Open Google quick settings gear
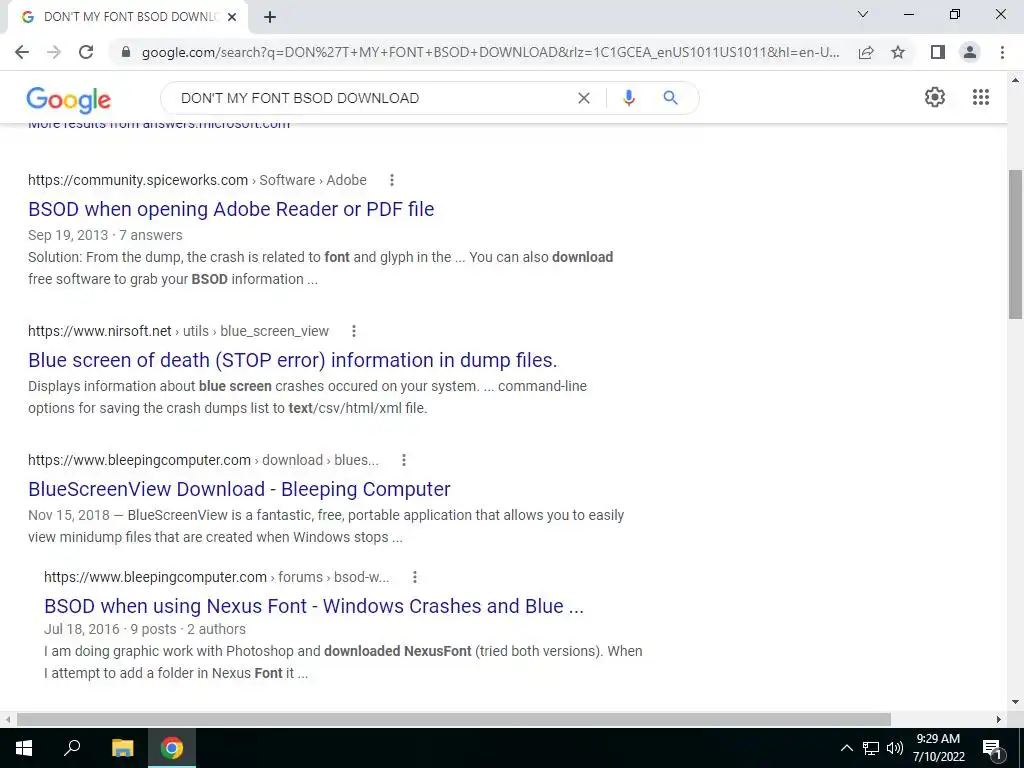The image size is (1024, 768). point(935,97)
